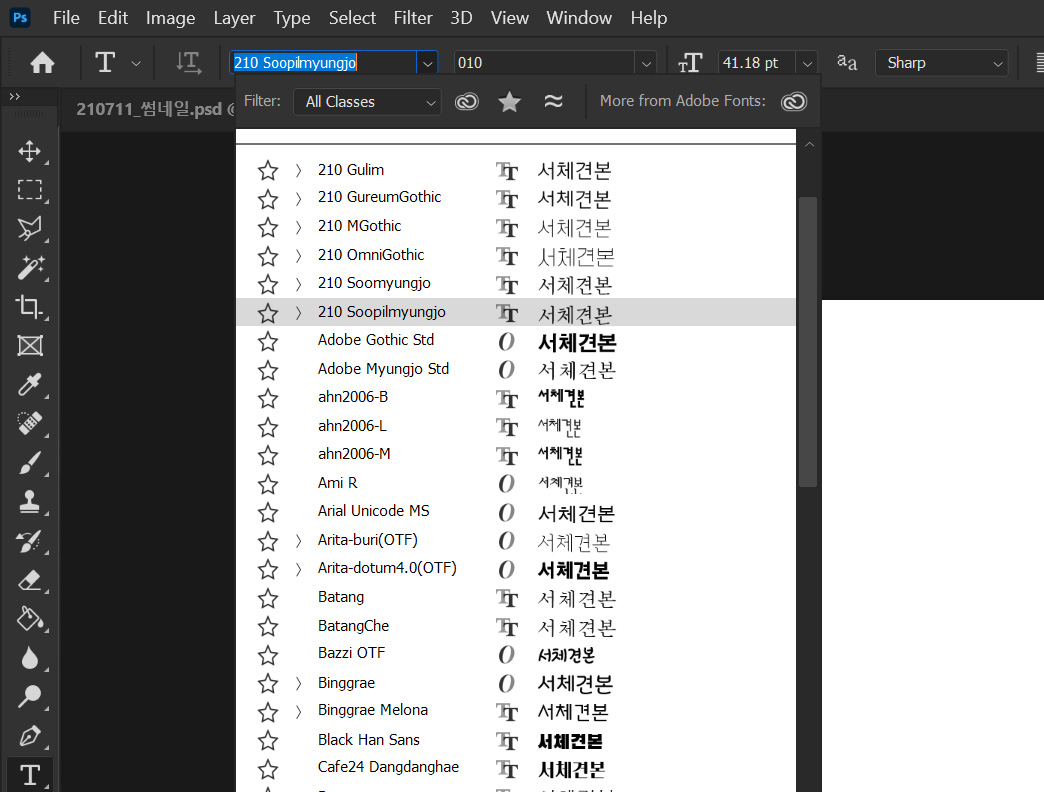Select the Eyedropper tool
1044x792 pixels.
point(29,384)
